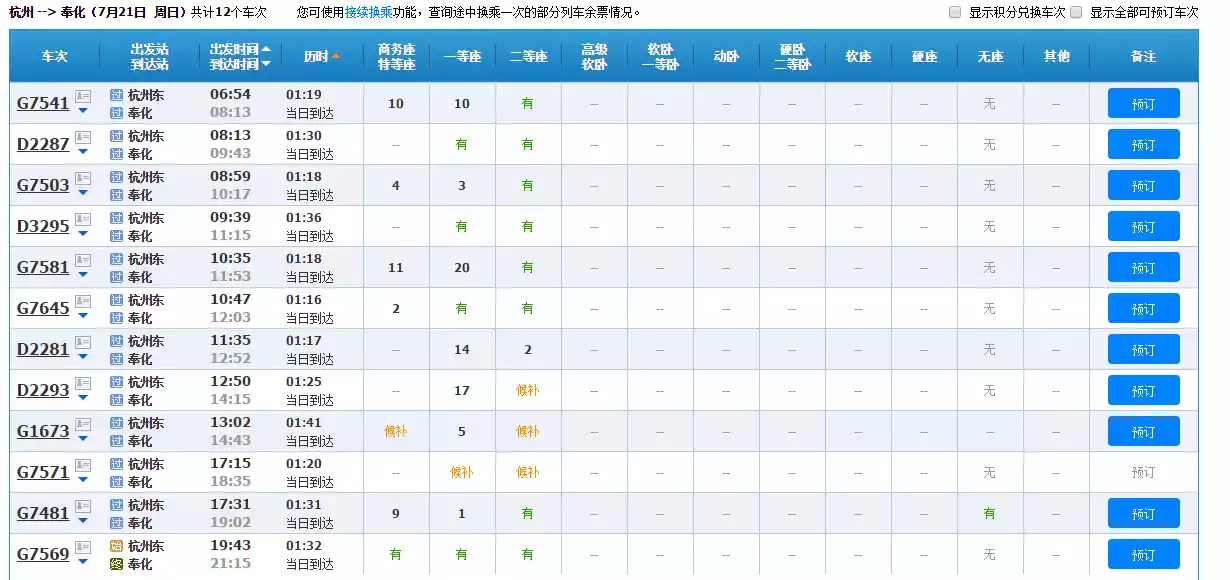Click the green 终 terminus icon for G7569
This screenshot has width=1230, height=580.
[116, 564]
